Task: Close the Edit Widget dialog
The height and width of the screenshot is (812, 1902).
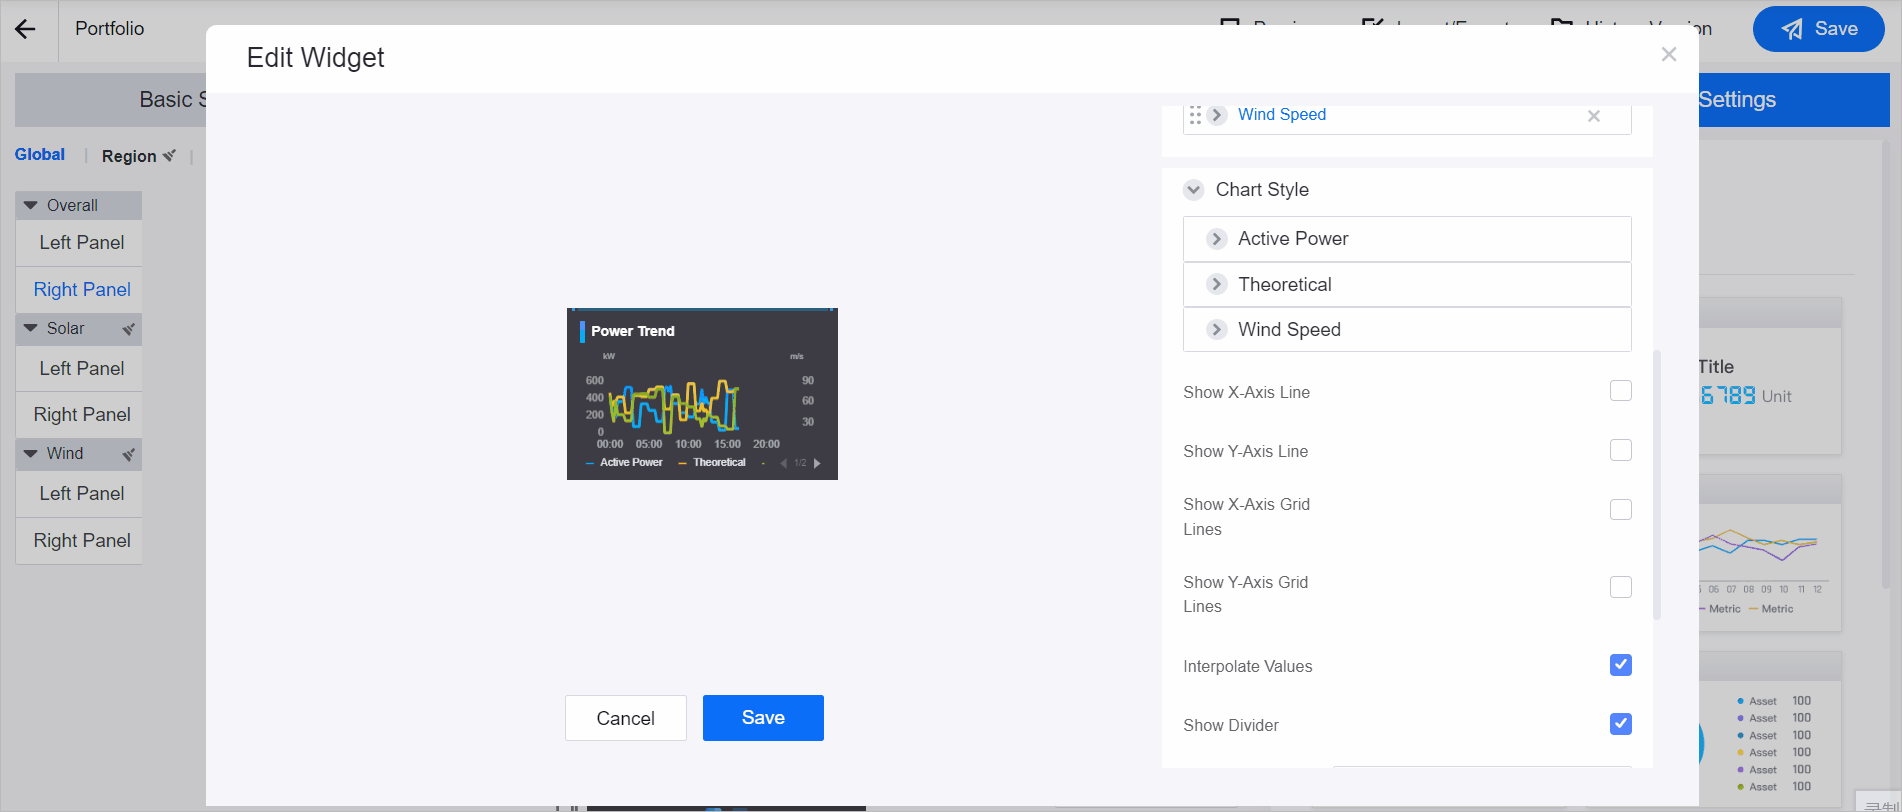Action: pos(1668,54)
